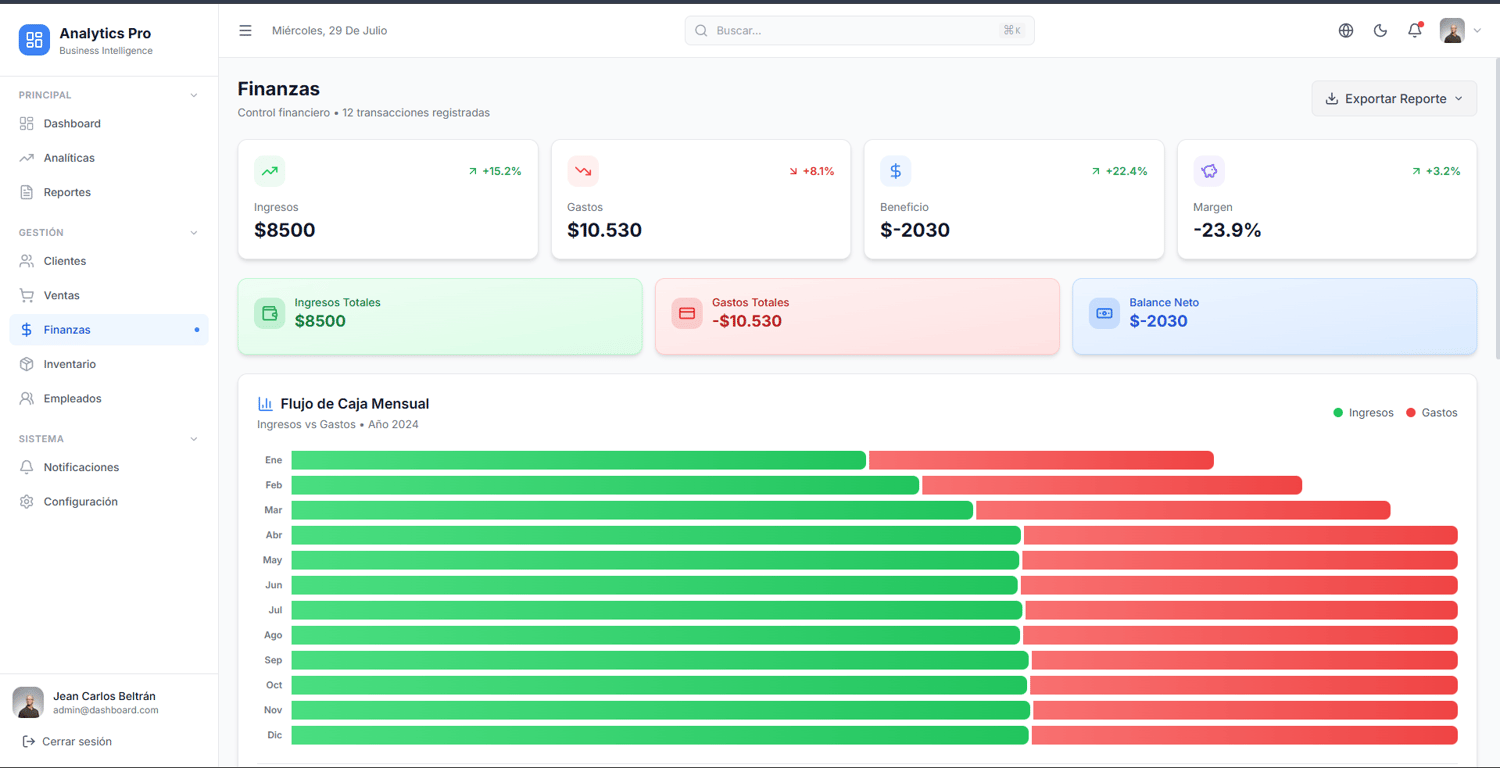Open the notifications bell in header

pyautogui.click(x=1414, y=31)
